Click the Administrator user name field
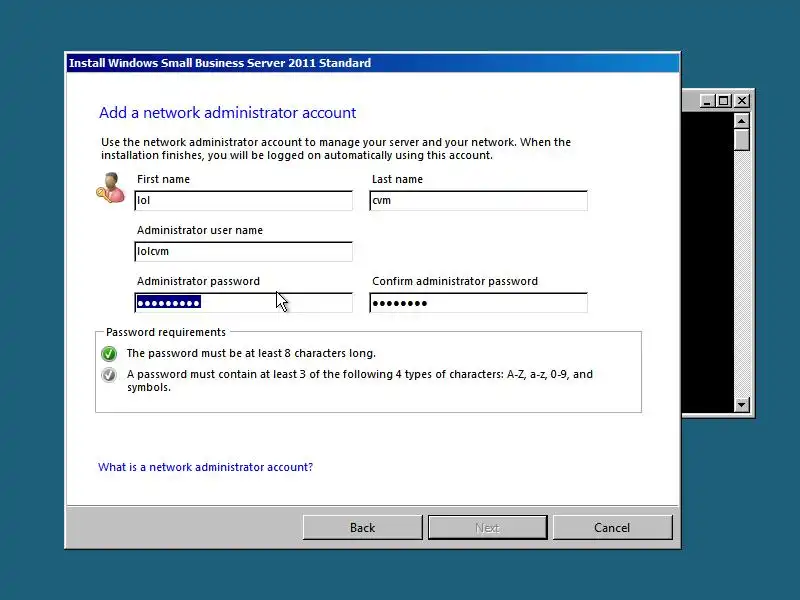This screenshot has width=800, height=600. [x=243, y=252]
